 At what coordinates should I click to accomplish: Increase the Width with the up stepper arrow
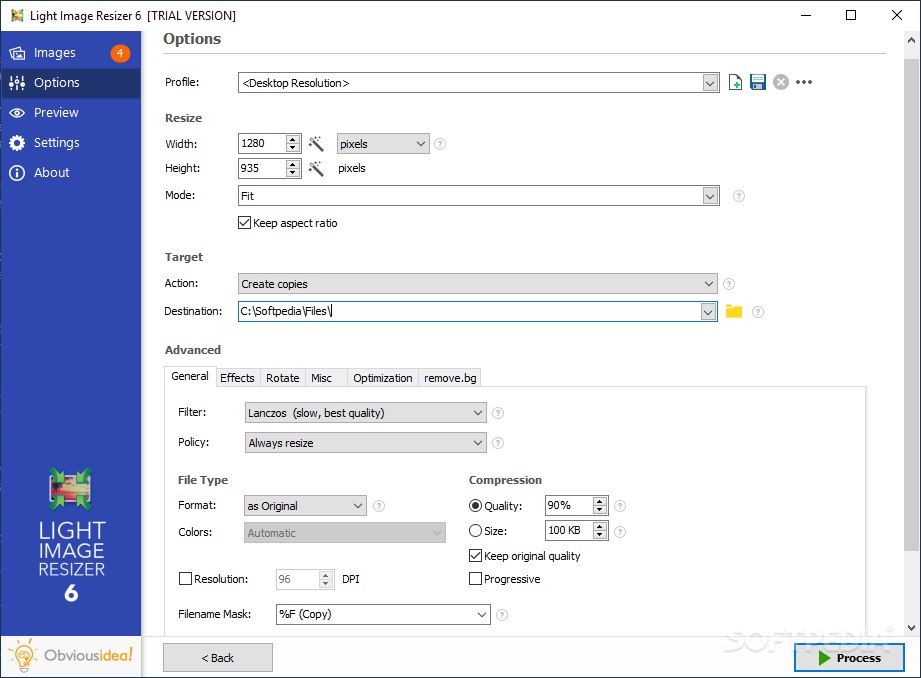click(x=293, y=139)
